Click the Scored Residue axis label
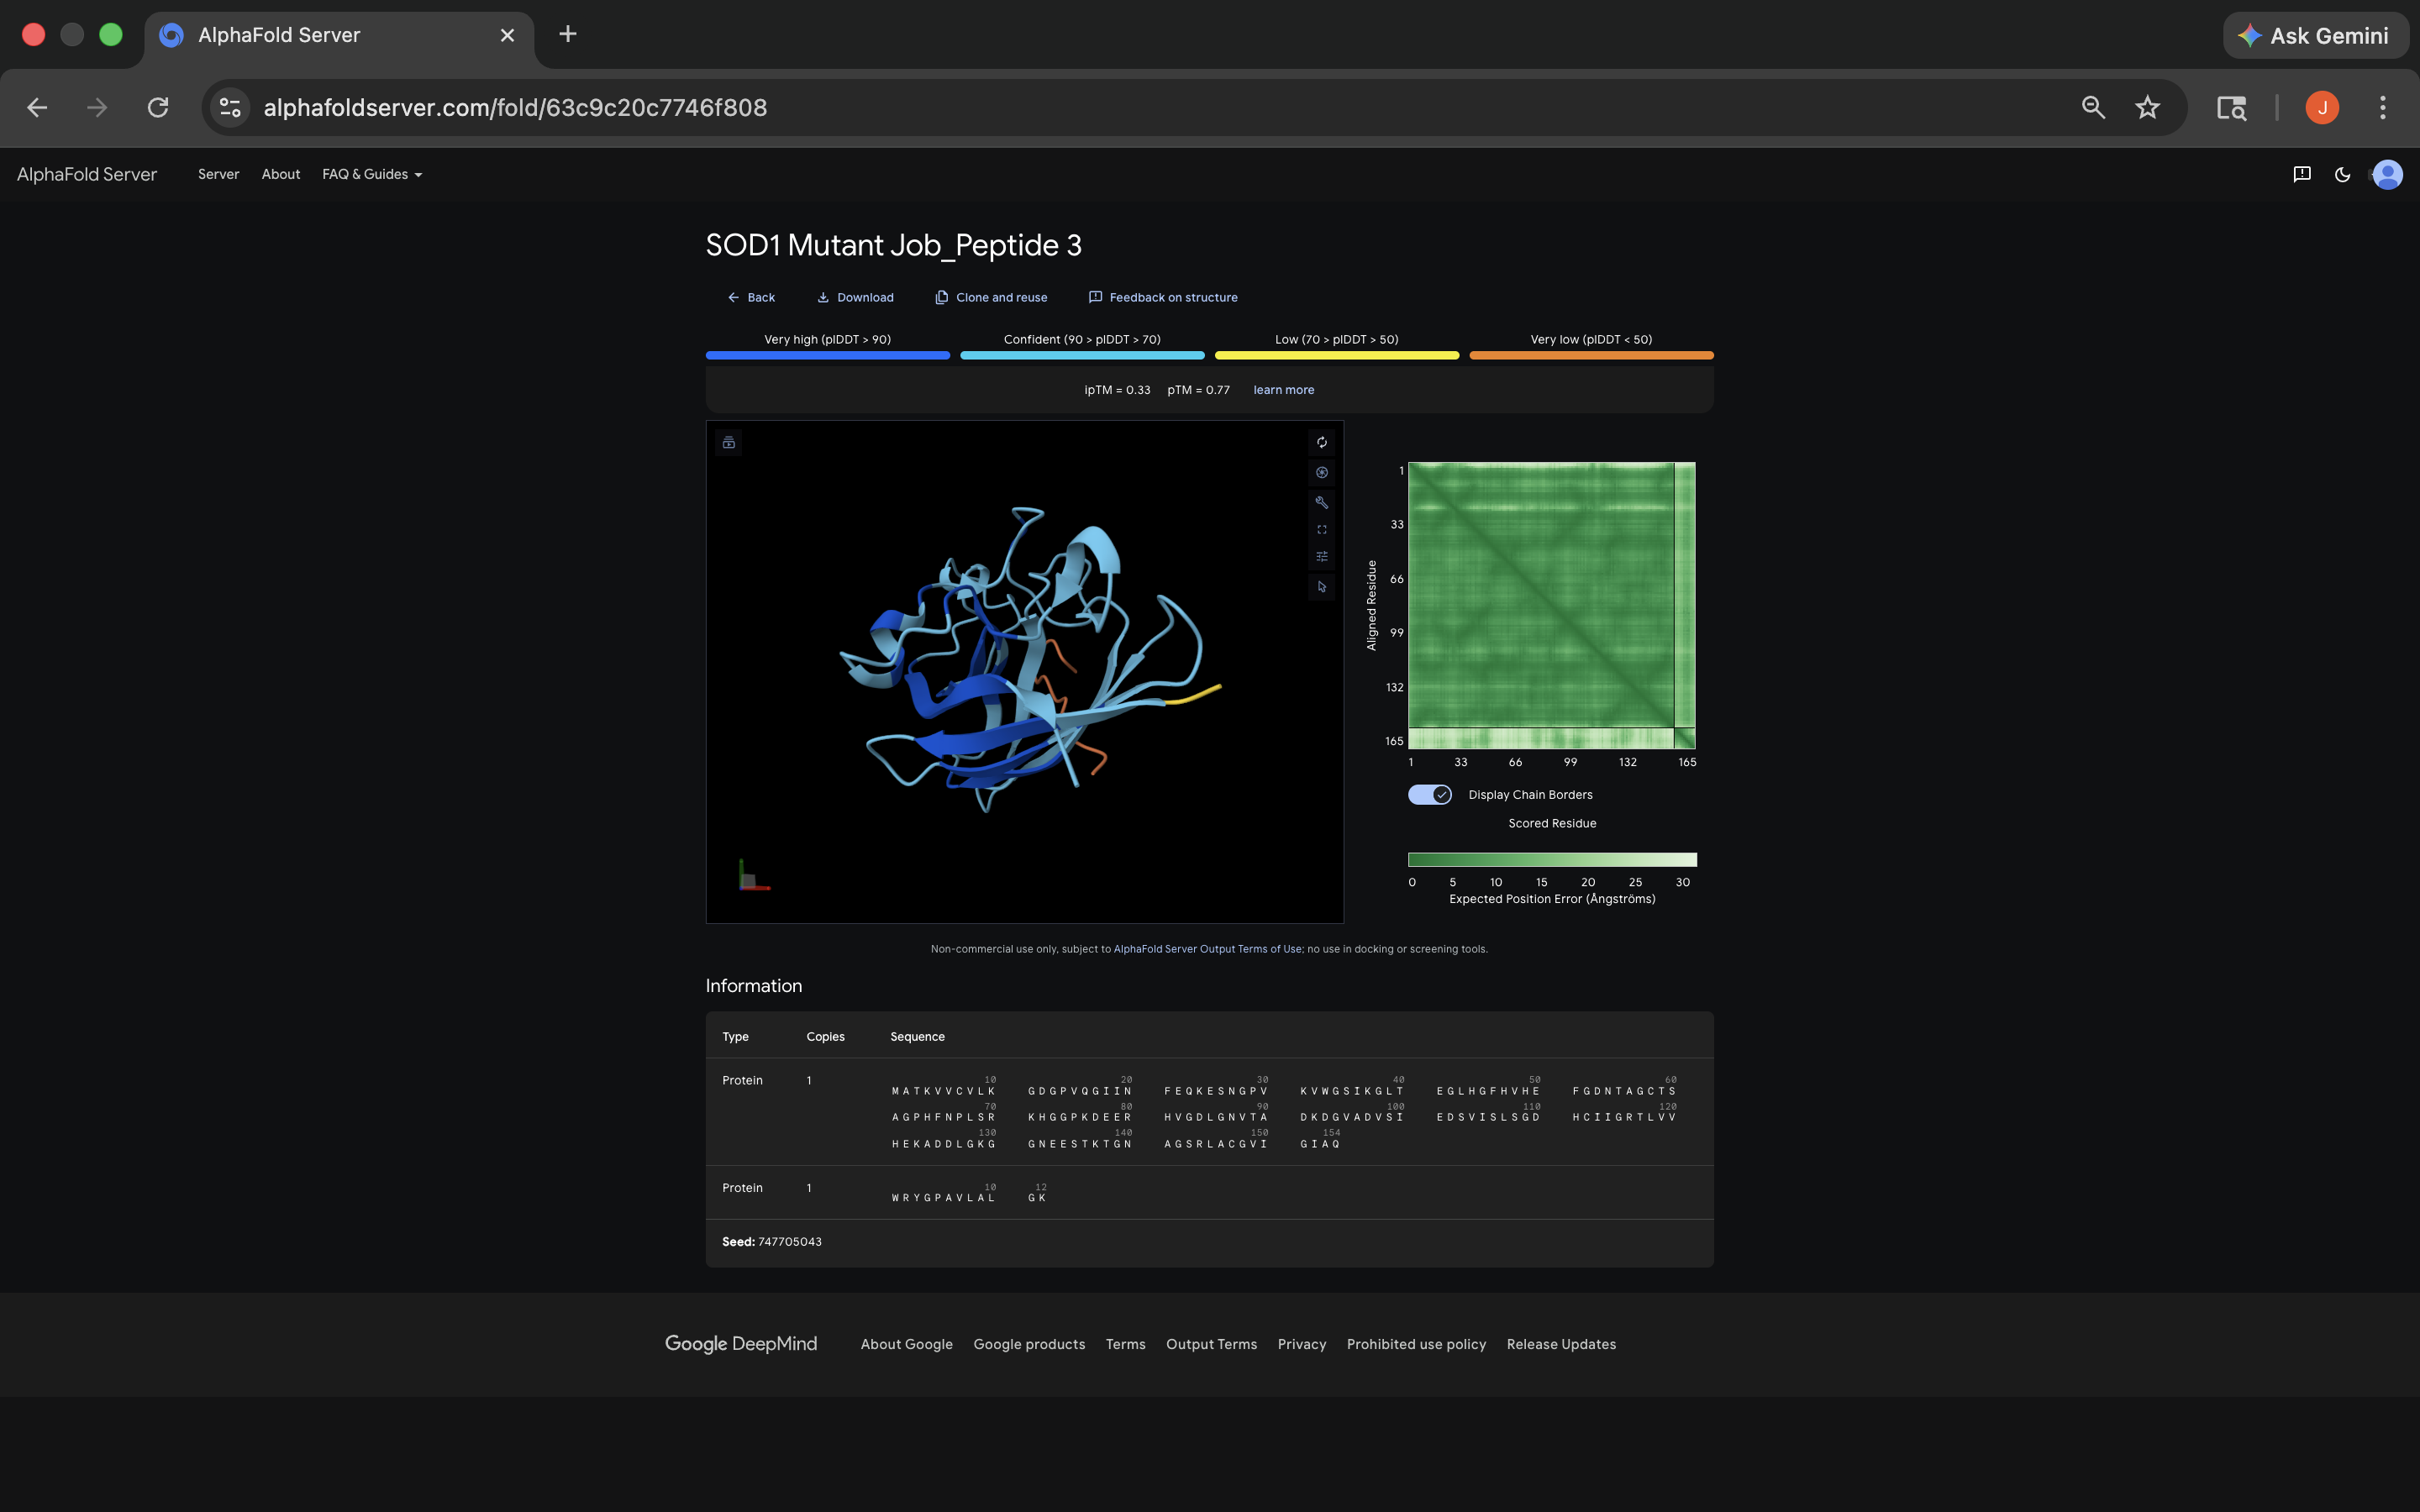2420x1512 pixels. [1552, 823]
